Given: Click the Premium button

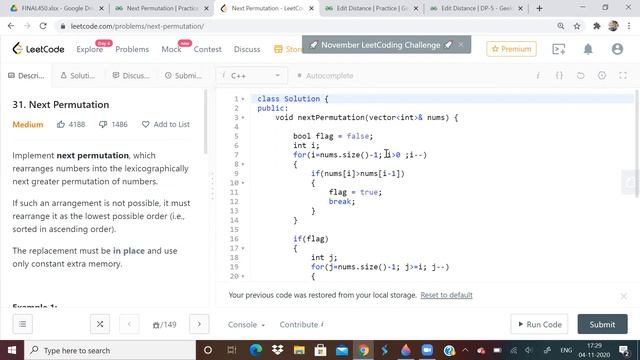Looking at the screenshot, I should [511, 49].
